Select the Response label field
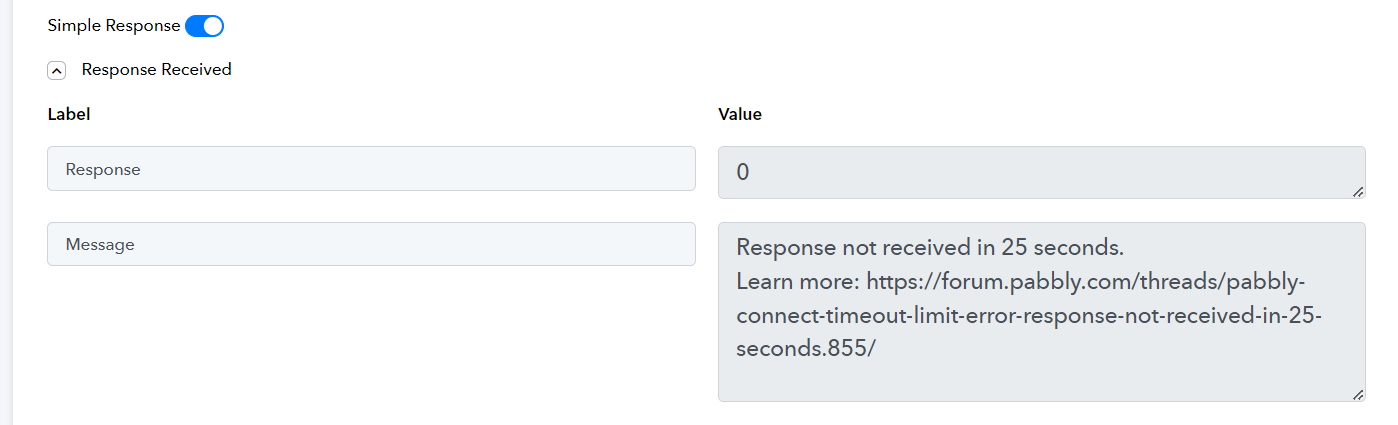 coord(371,169)
